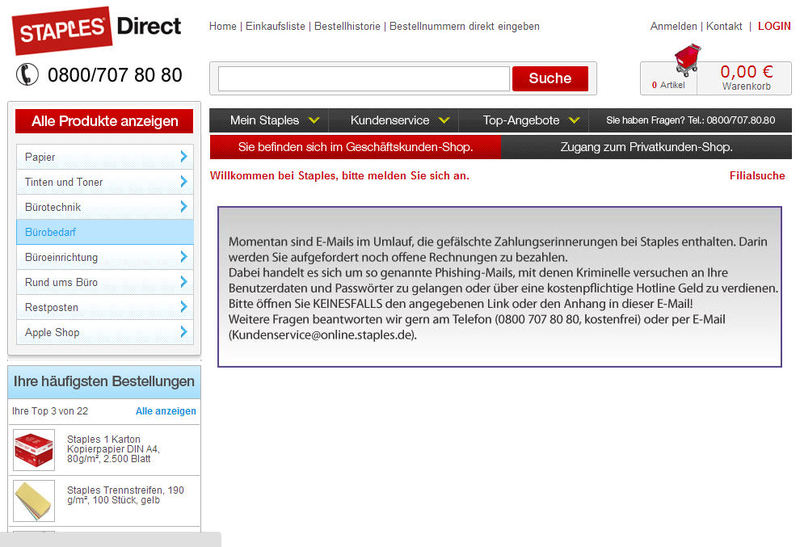The width and height of the screenshot is (800, 547).
Task: Click the Apple Shop category arrow
Action: pos(184,332)
